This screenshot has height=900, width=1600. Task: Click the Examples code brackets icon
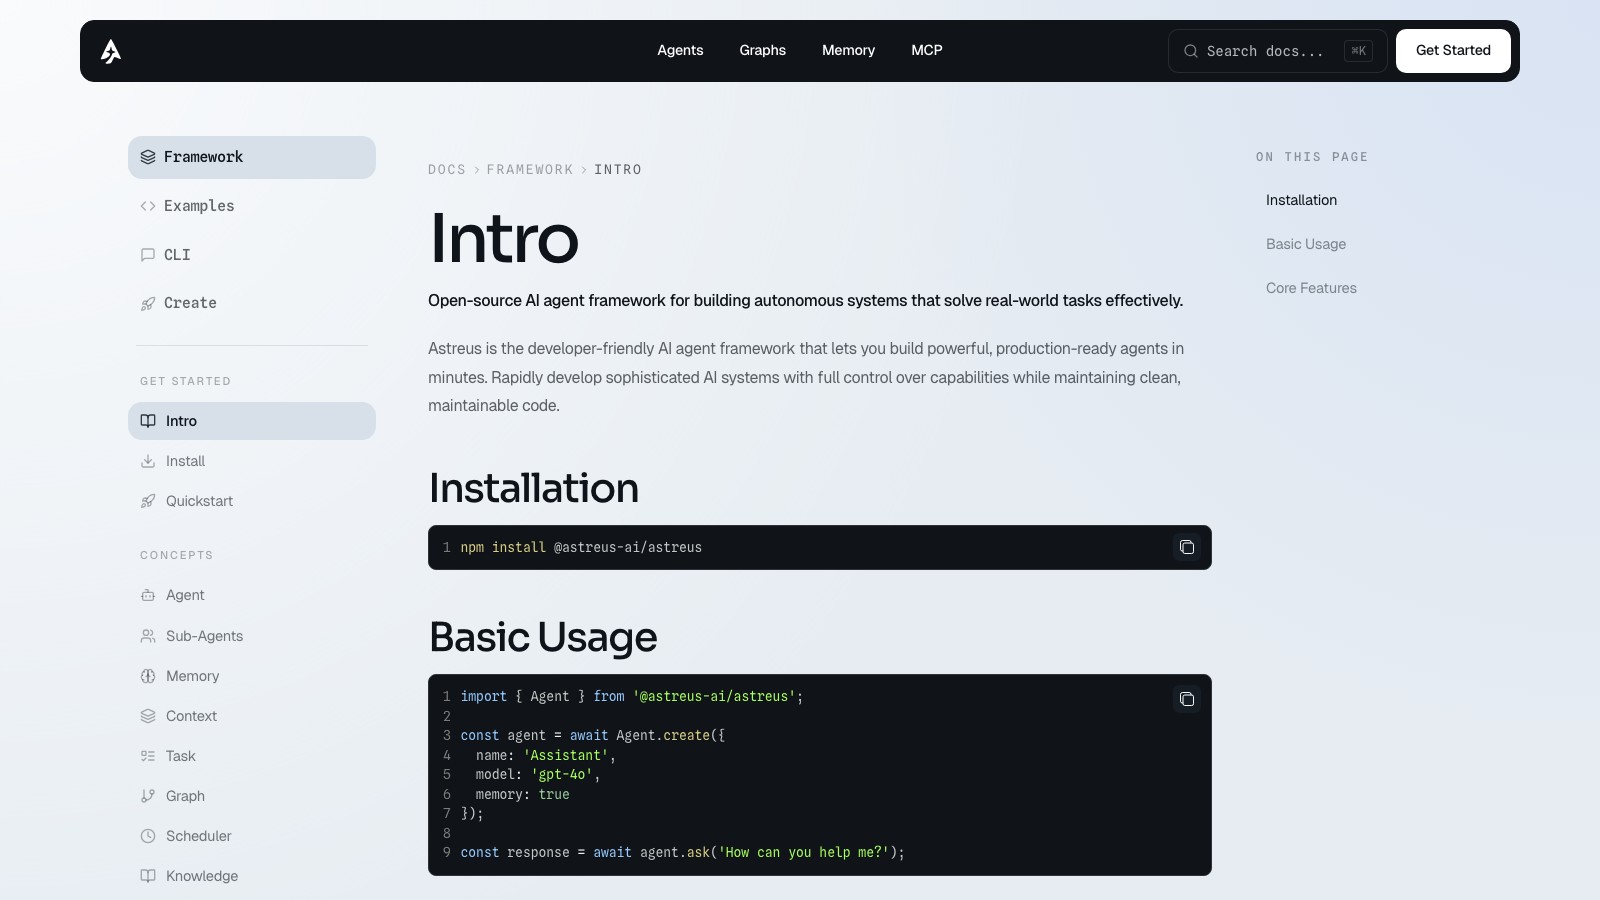pos(148,206)
